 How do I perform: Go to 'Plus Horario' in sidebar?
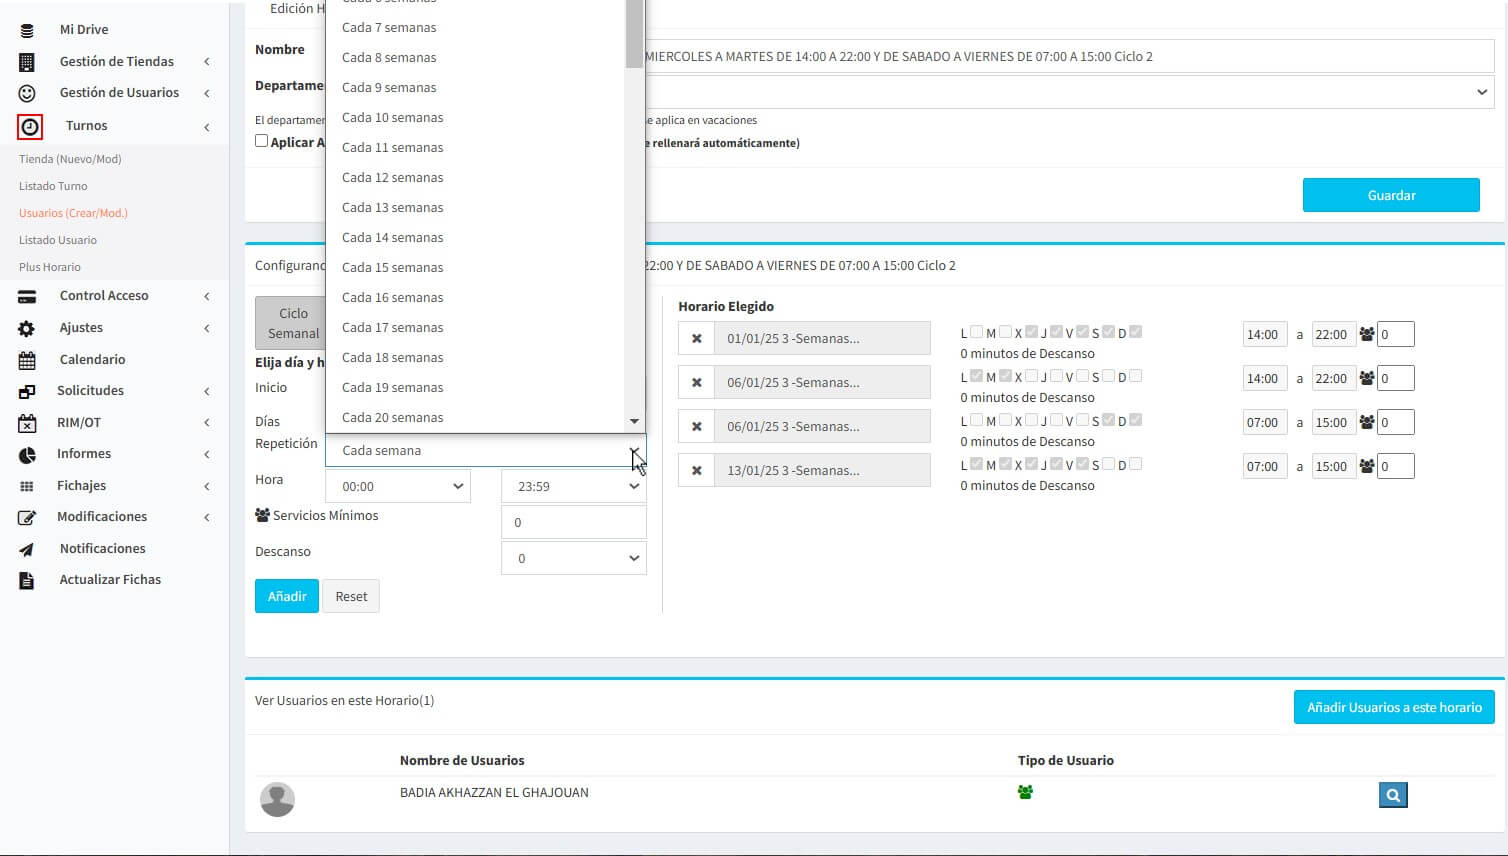click(50, 267)
